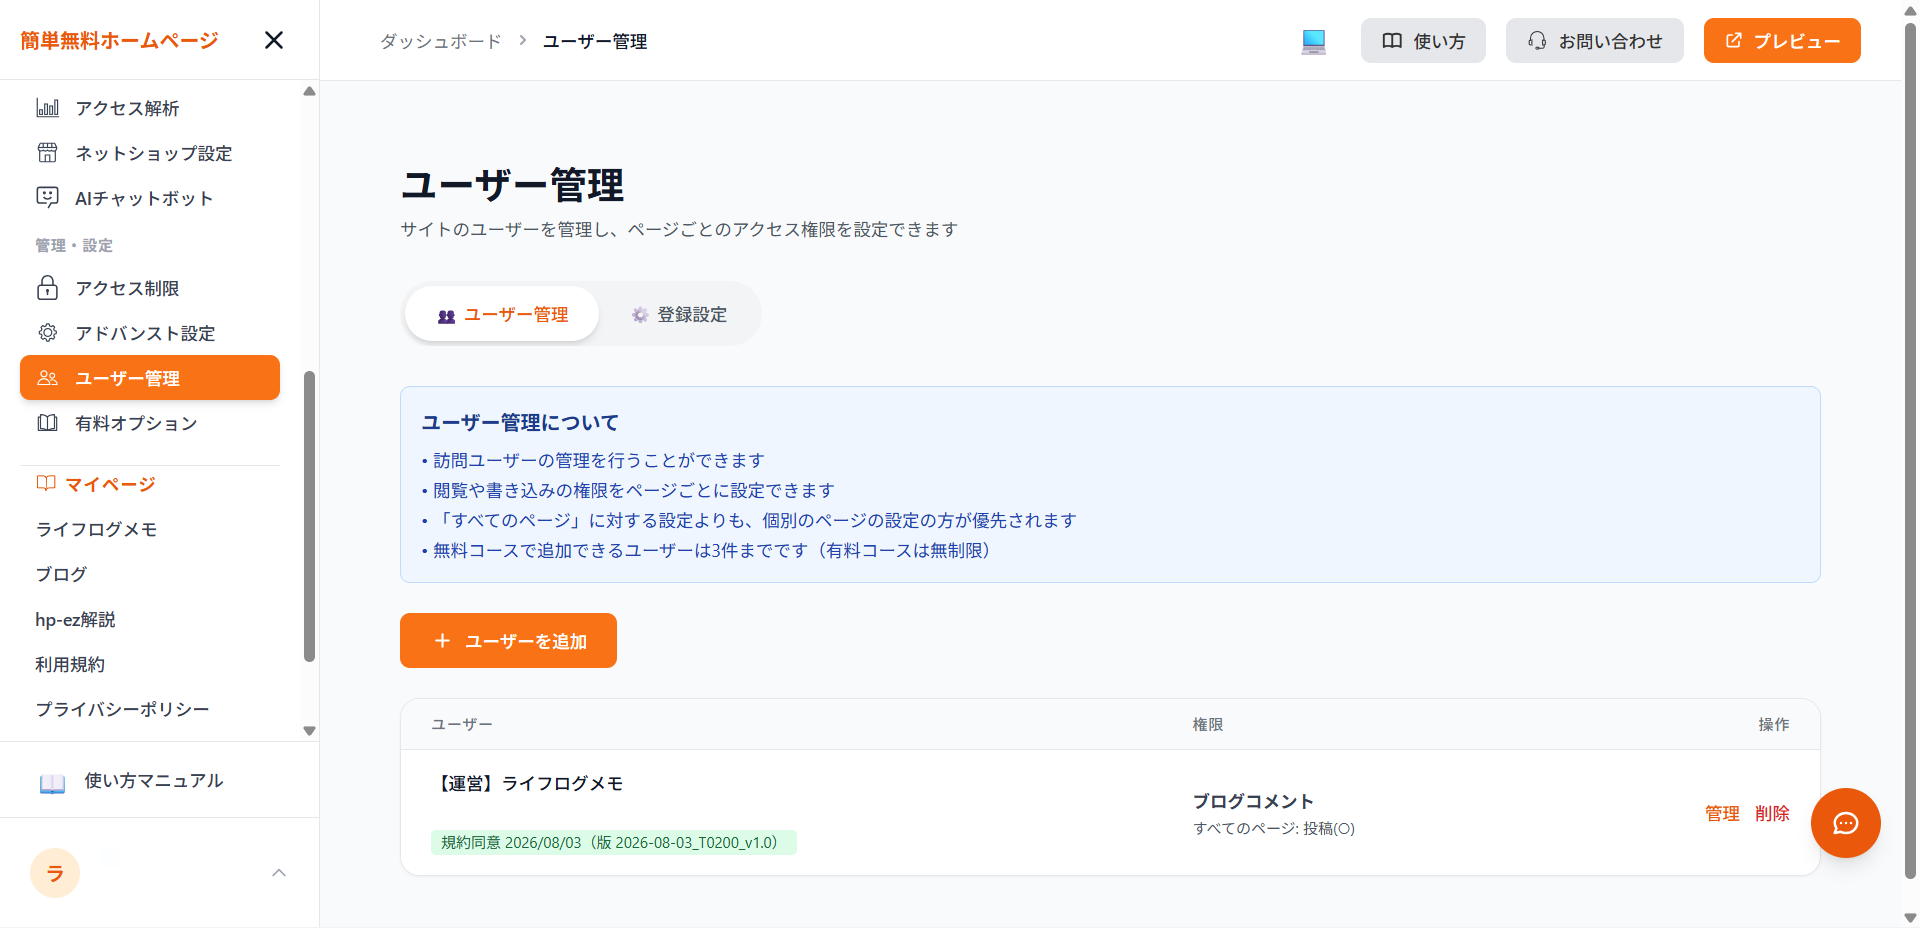Click the 有料オプション book icon
Viewport: 1920px width, 928px height.
click(47, 422)
